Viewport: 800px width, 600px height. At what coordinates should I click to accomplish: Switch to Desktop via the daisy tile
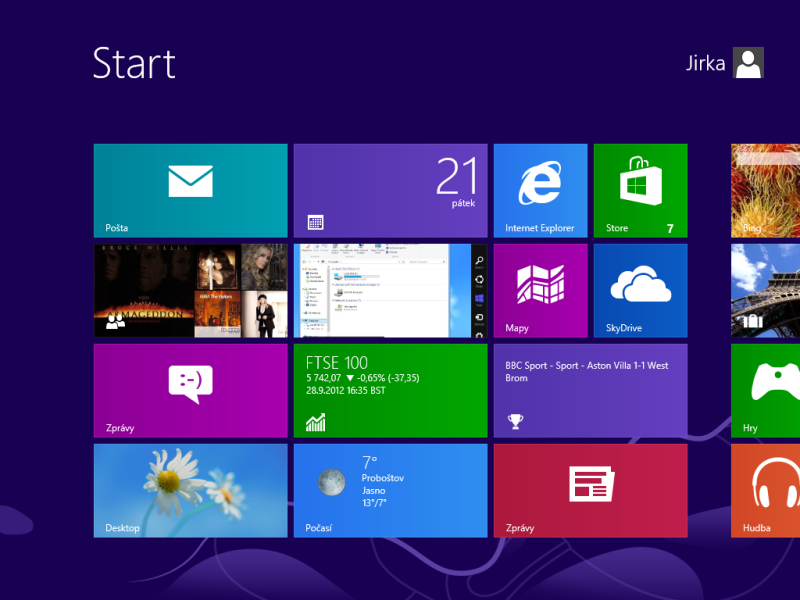tap(190, 490)
